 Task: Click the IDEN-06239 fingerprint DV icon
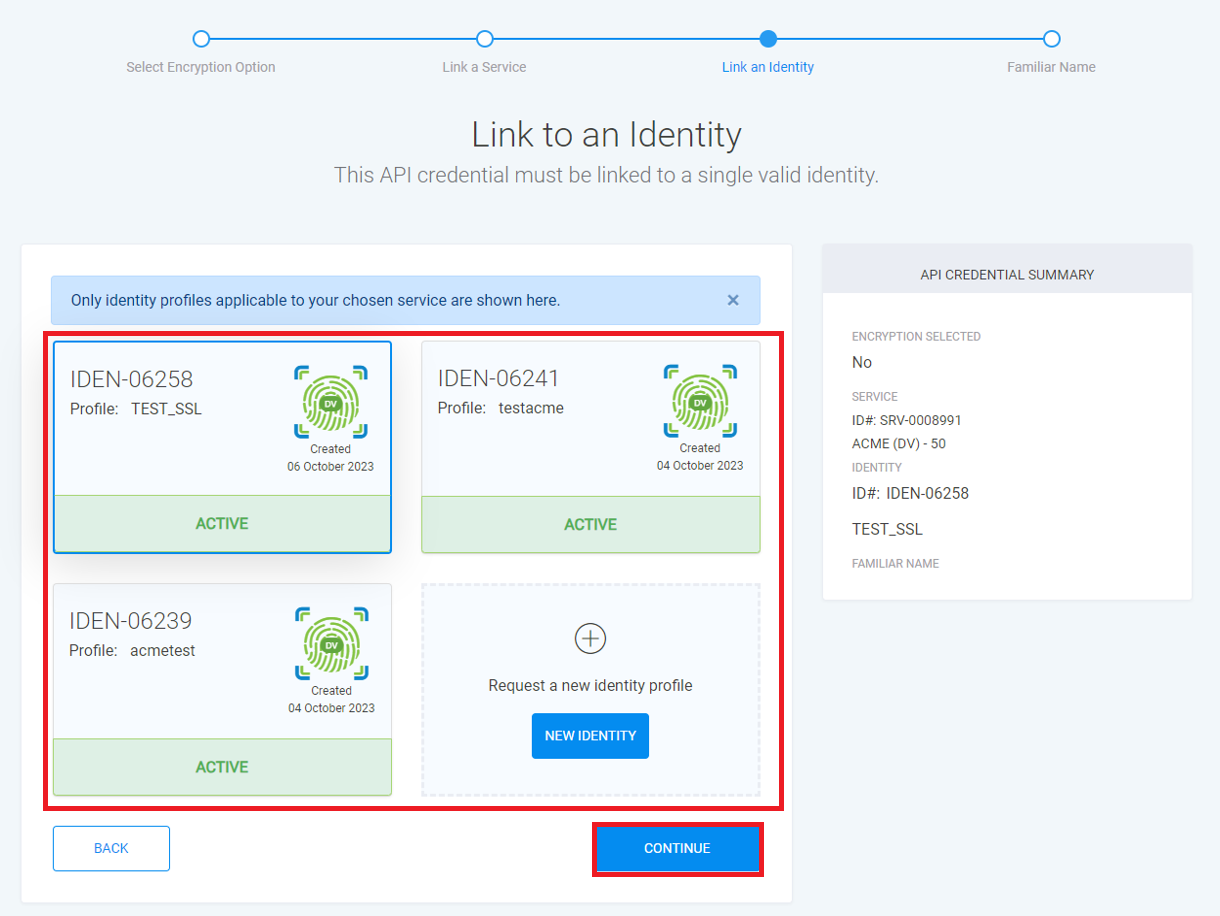[331, 643]
